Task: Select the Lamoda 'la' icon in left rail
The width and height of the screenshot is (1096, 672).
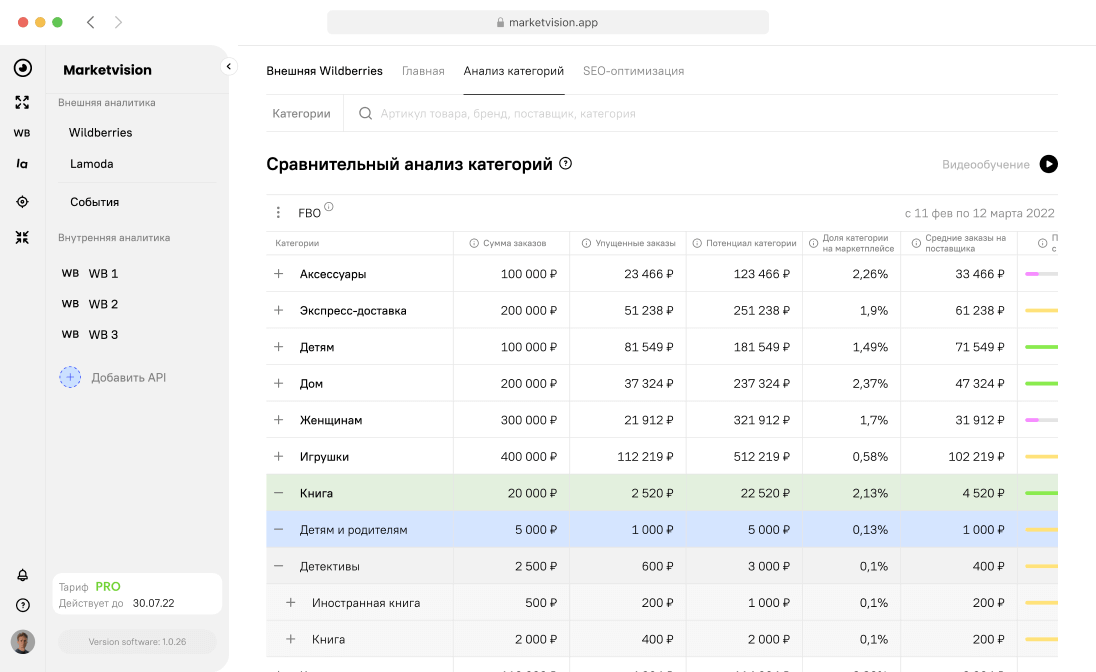Action: click(22, 164)
